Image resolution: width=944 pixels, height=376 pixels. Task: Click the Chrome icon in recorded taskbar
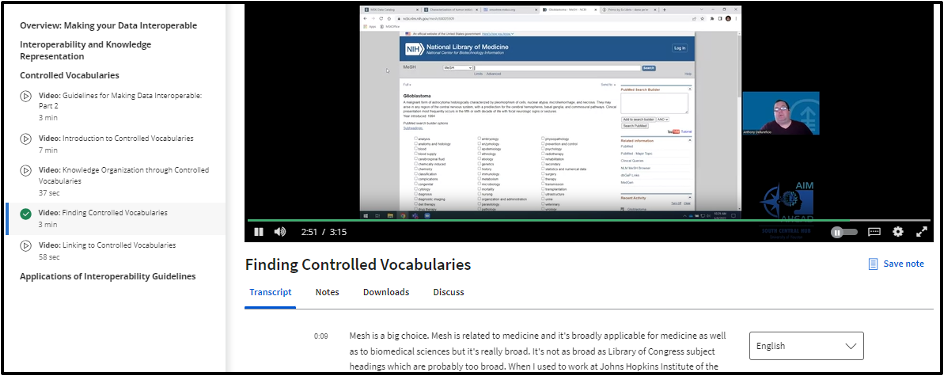(x=403, y=215)
